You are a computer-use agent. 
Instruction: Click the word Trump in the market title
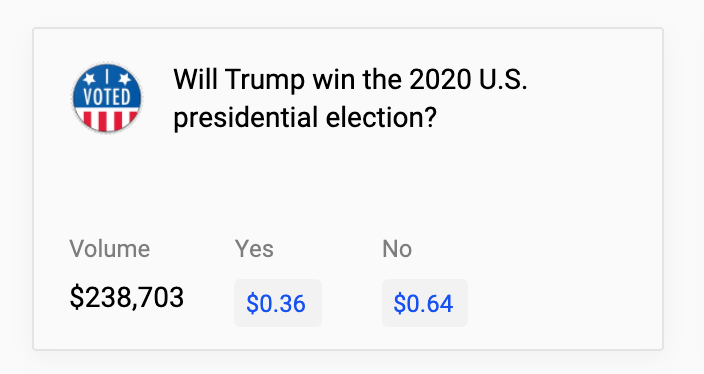pyautogui.click(x=265, y=79)
